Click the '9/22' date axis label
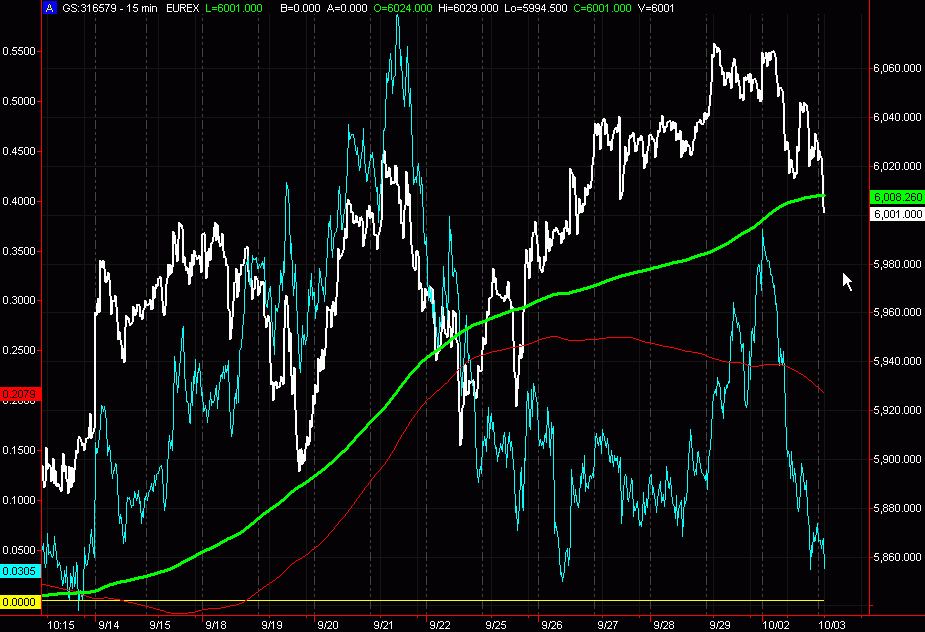This screenshot has height=632, width=925. tap(439, 625)
